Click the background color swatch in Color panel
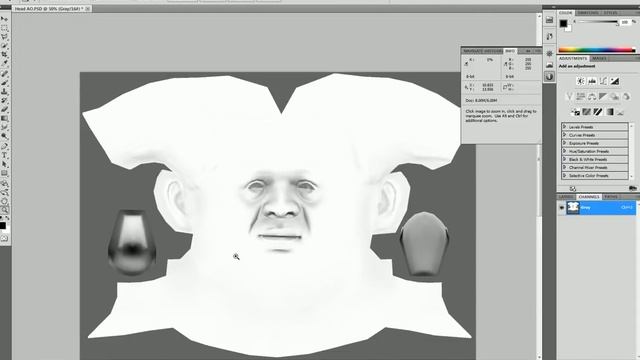640x360 pixels. point(568,28)
